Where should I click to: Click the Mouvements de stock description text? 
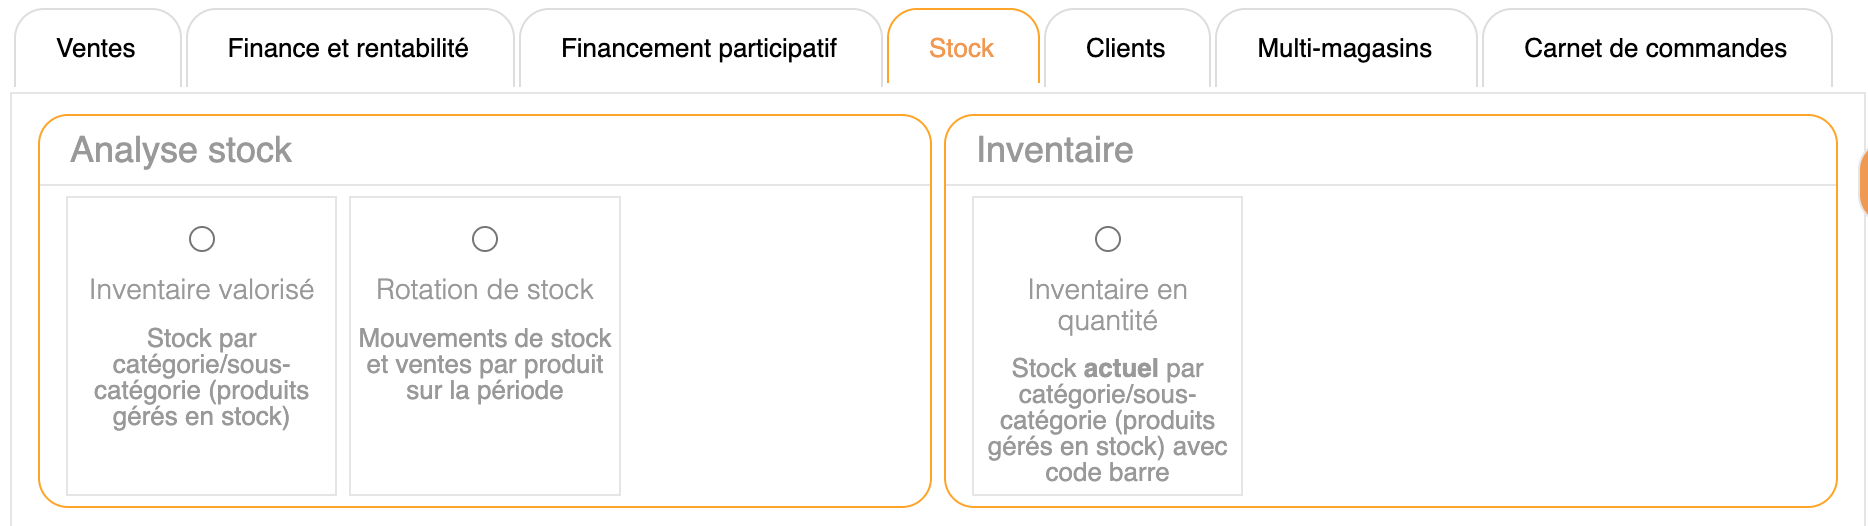(485, 365)
